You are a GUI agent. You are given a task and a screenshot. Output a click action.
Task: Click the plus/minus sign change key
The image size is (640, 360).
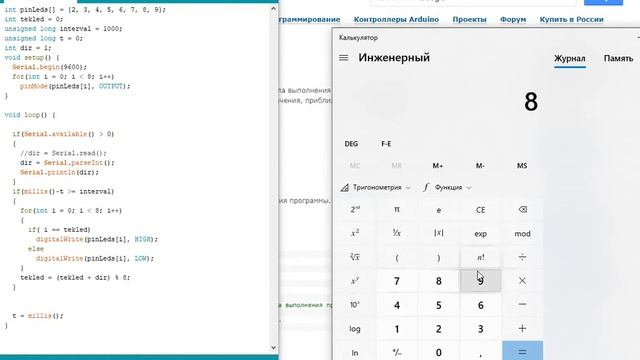(397, 351)
